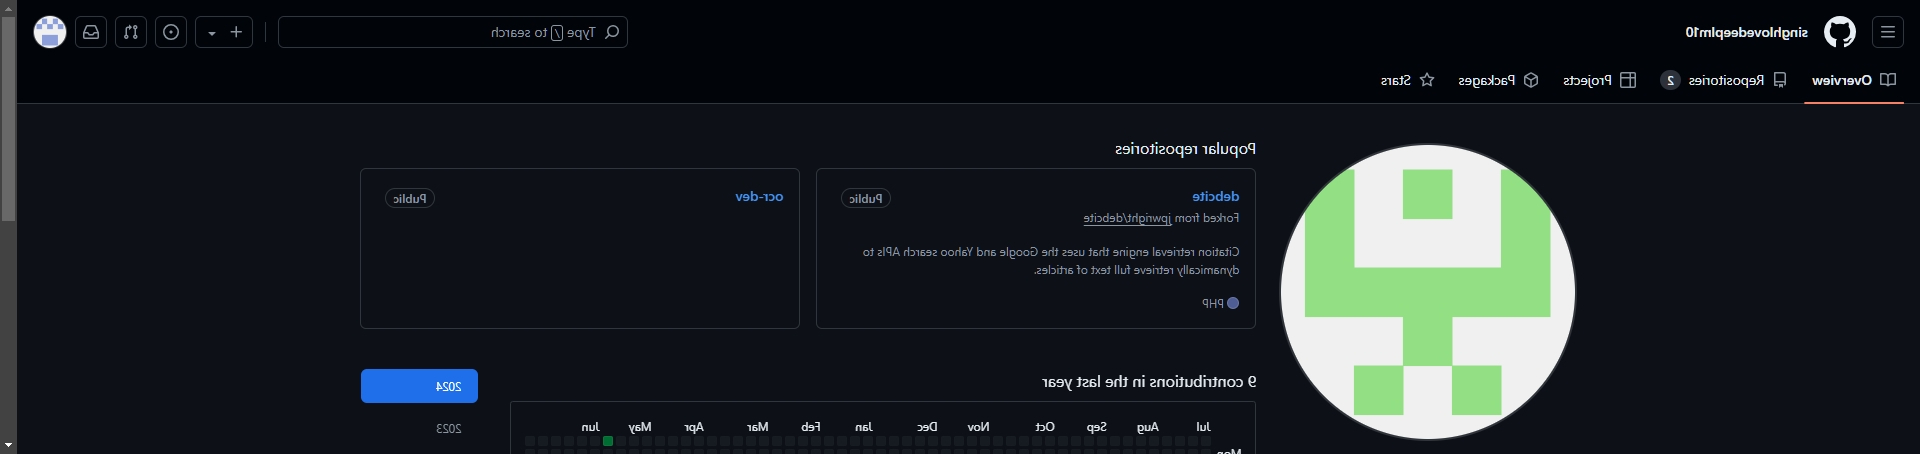Focus the search input field

click(x=453, y=32)
